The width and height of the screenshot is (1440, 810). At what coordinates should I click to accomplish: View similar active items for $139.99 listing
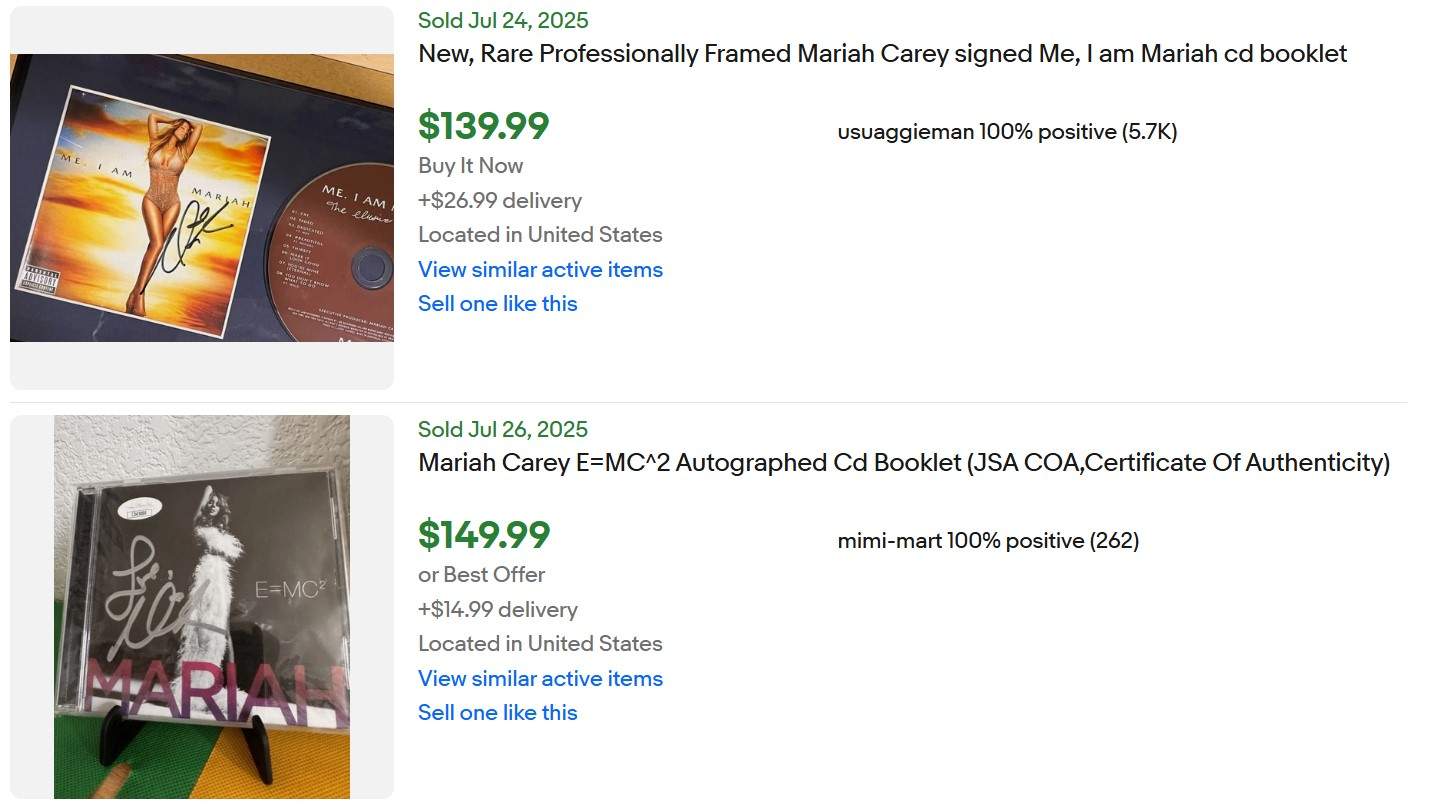click(540, 269)
